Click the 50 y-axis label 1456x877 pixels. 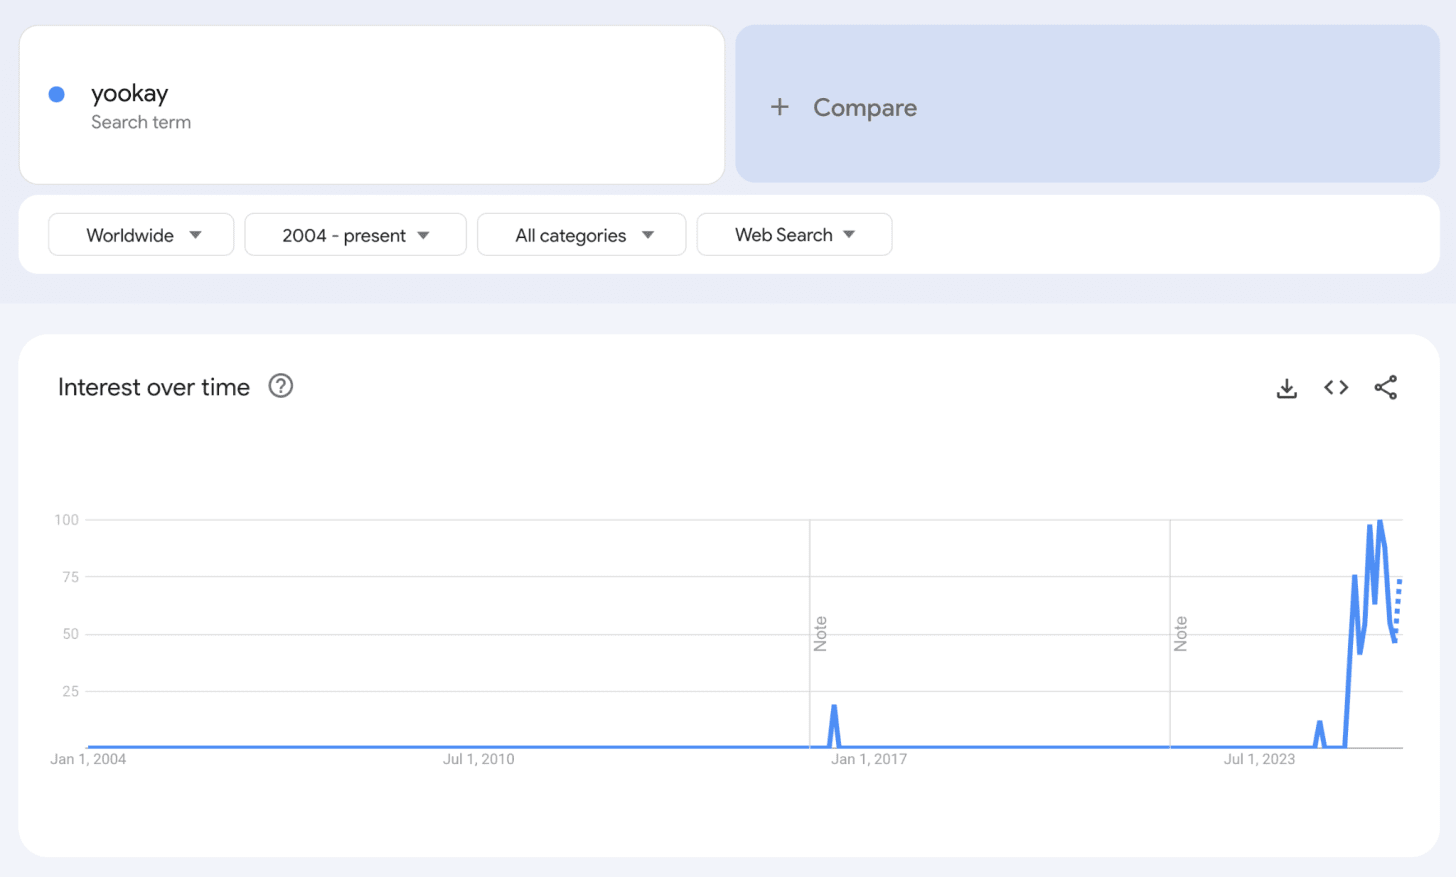pos(70,634)
